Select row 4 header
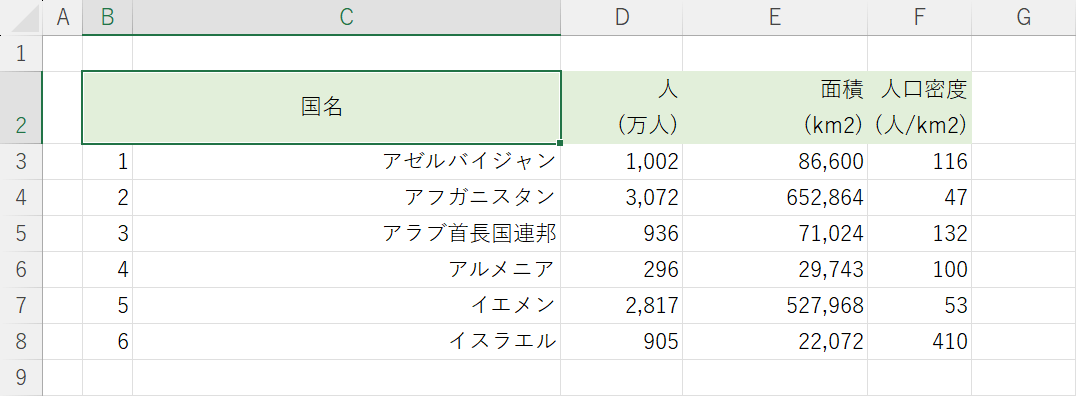 click(21, 198)
